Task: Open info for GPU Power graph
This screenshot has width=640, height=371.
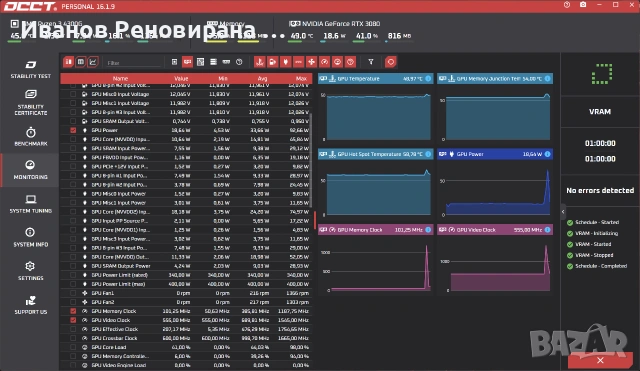Action: pos(547,154)
